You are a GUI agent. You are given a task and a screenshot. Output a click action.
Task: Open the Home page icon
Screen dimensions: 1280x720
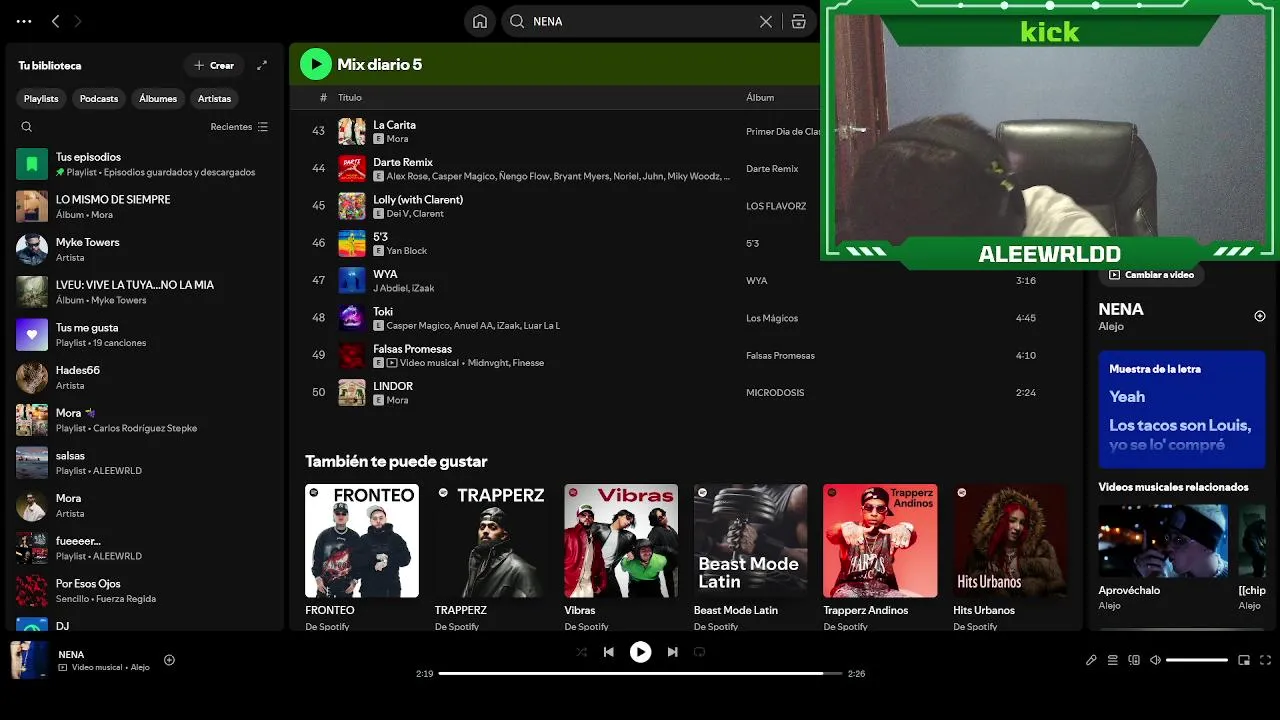[480, 21]
